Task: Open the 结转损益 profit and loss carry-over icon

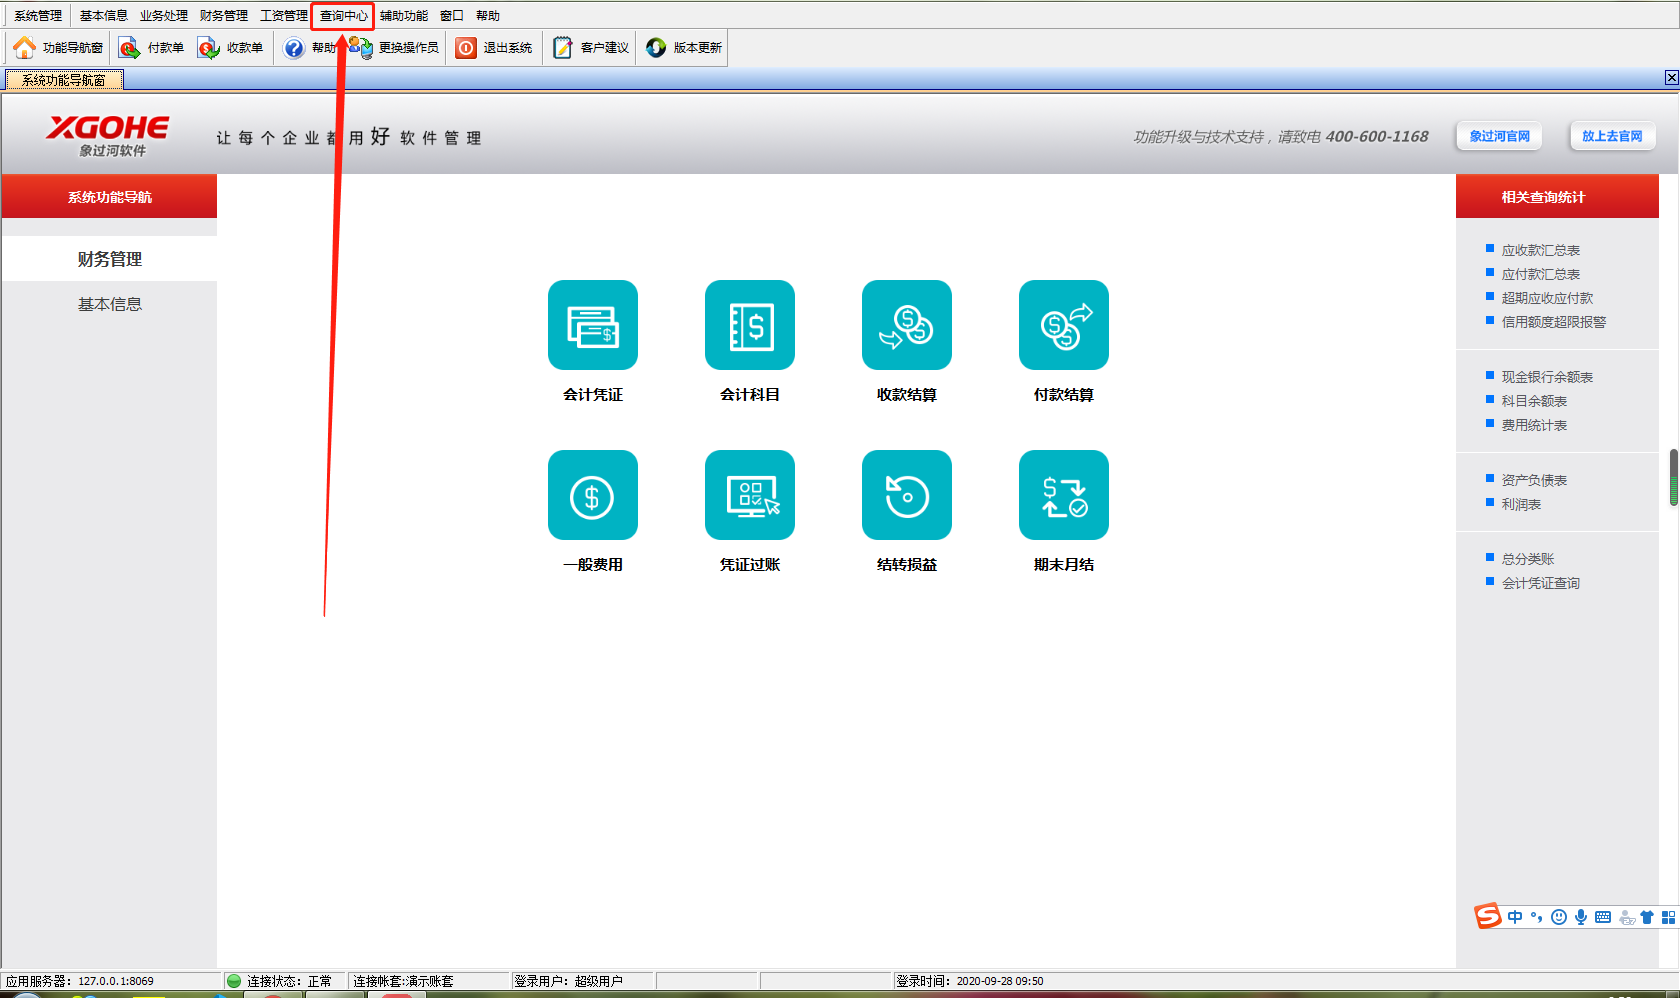Action: (x=906, y=495)
